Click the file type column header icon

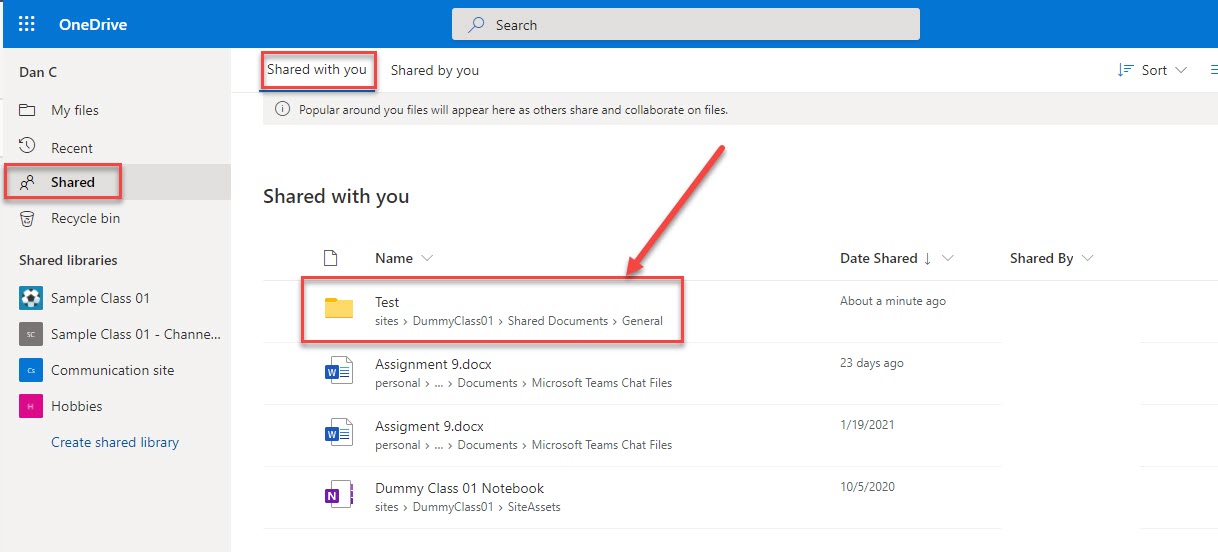pyautogui.click(x=331, y=258)
